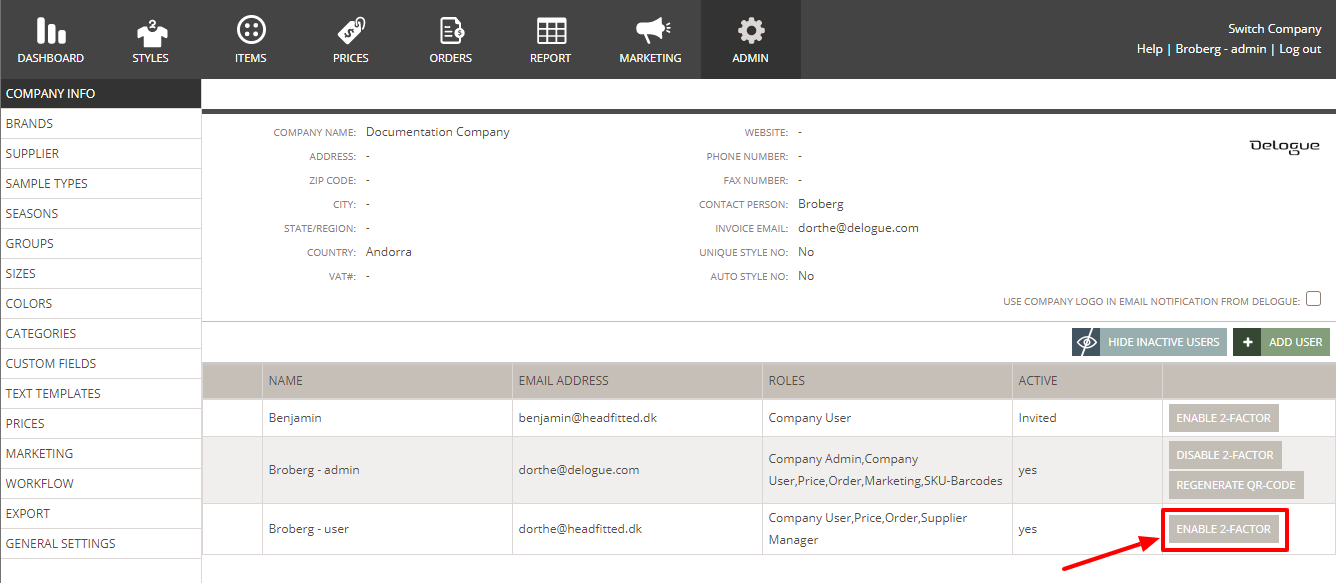Check use company logo in email notification
Image resolution: width=1336 pixels, height=583 pixels.
(1313, 299)
